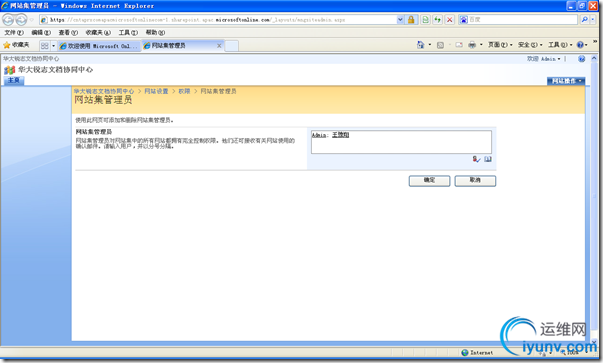
Task: Click the vertical scrollbar up arrow
Action: [594, 58]
